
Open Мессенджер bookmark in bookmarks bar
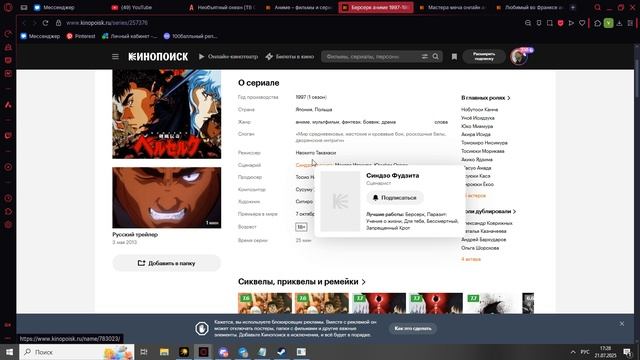(40, 36)
